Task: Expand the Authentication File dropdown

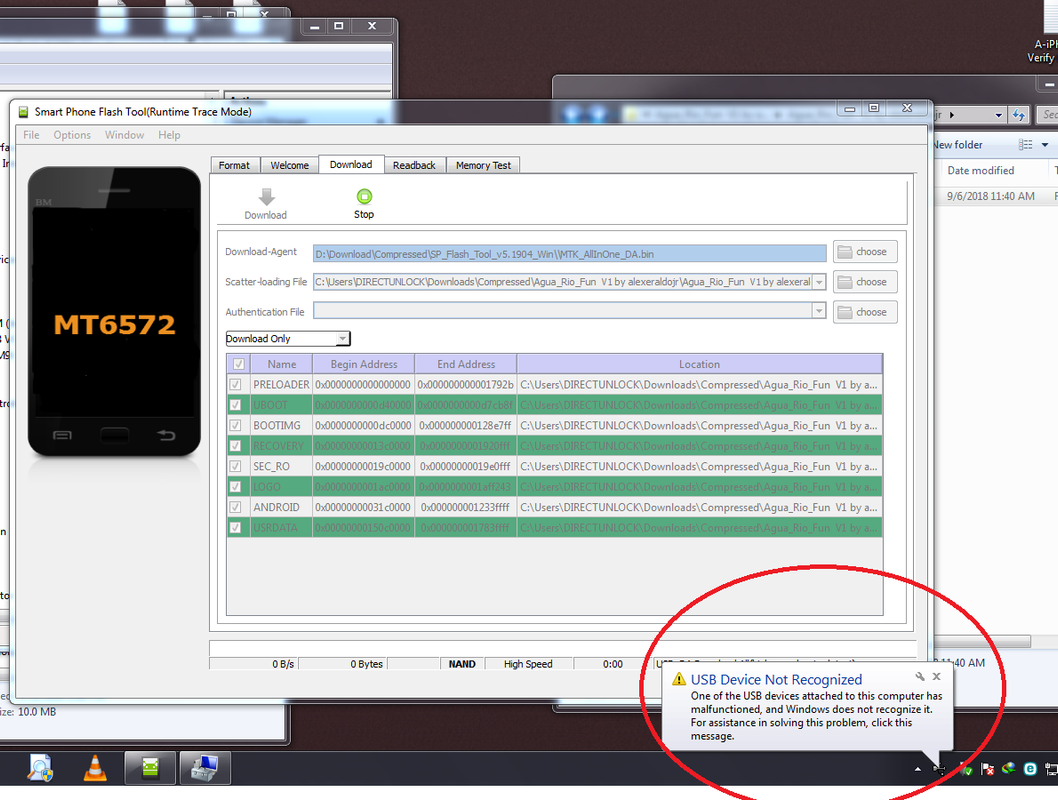Action: coord(818,311)
